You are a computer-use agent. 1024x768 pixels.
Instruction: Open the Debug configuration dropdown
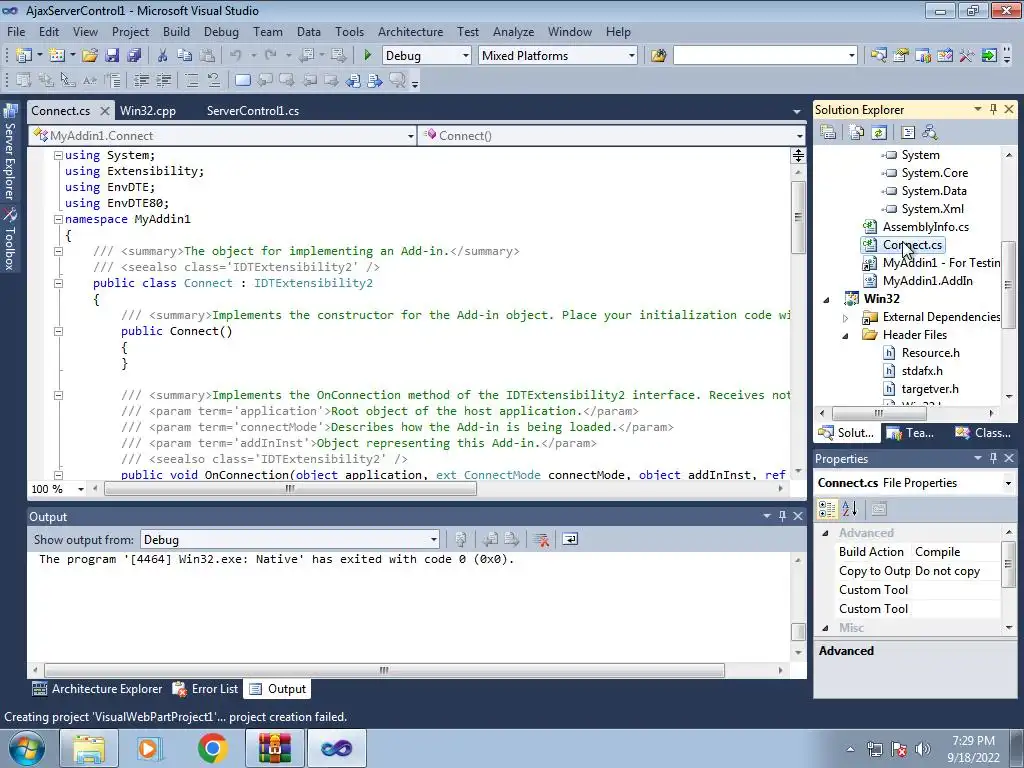click(x=466, y=56)
